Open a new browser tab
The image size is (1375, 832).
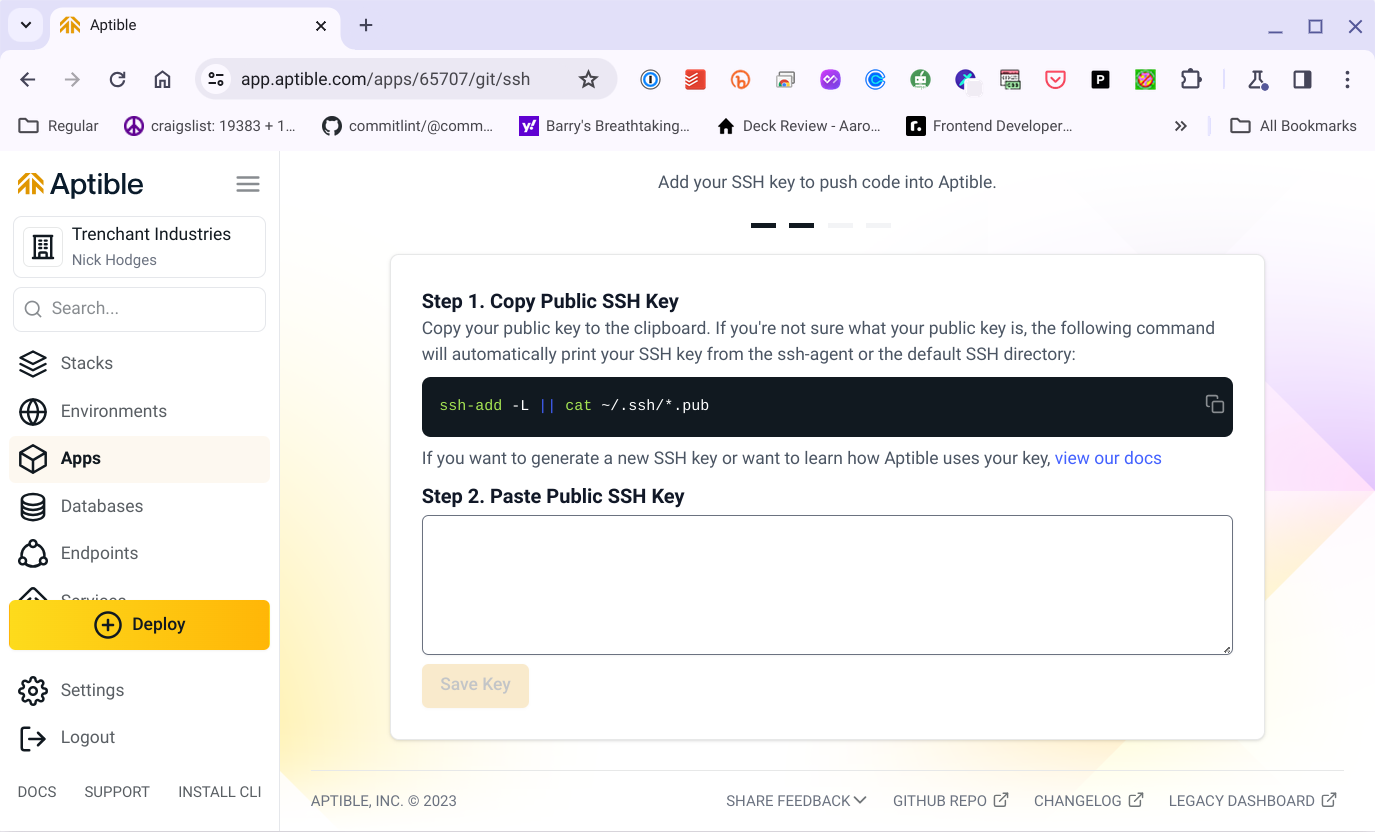[366, 26]
